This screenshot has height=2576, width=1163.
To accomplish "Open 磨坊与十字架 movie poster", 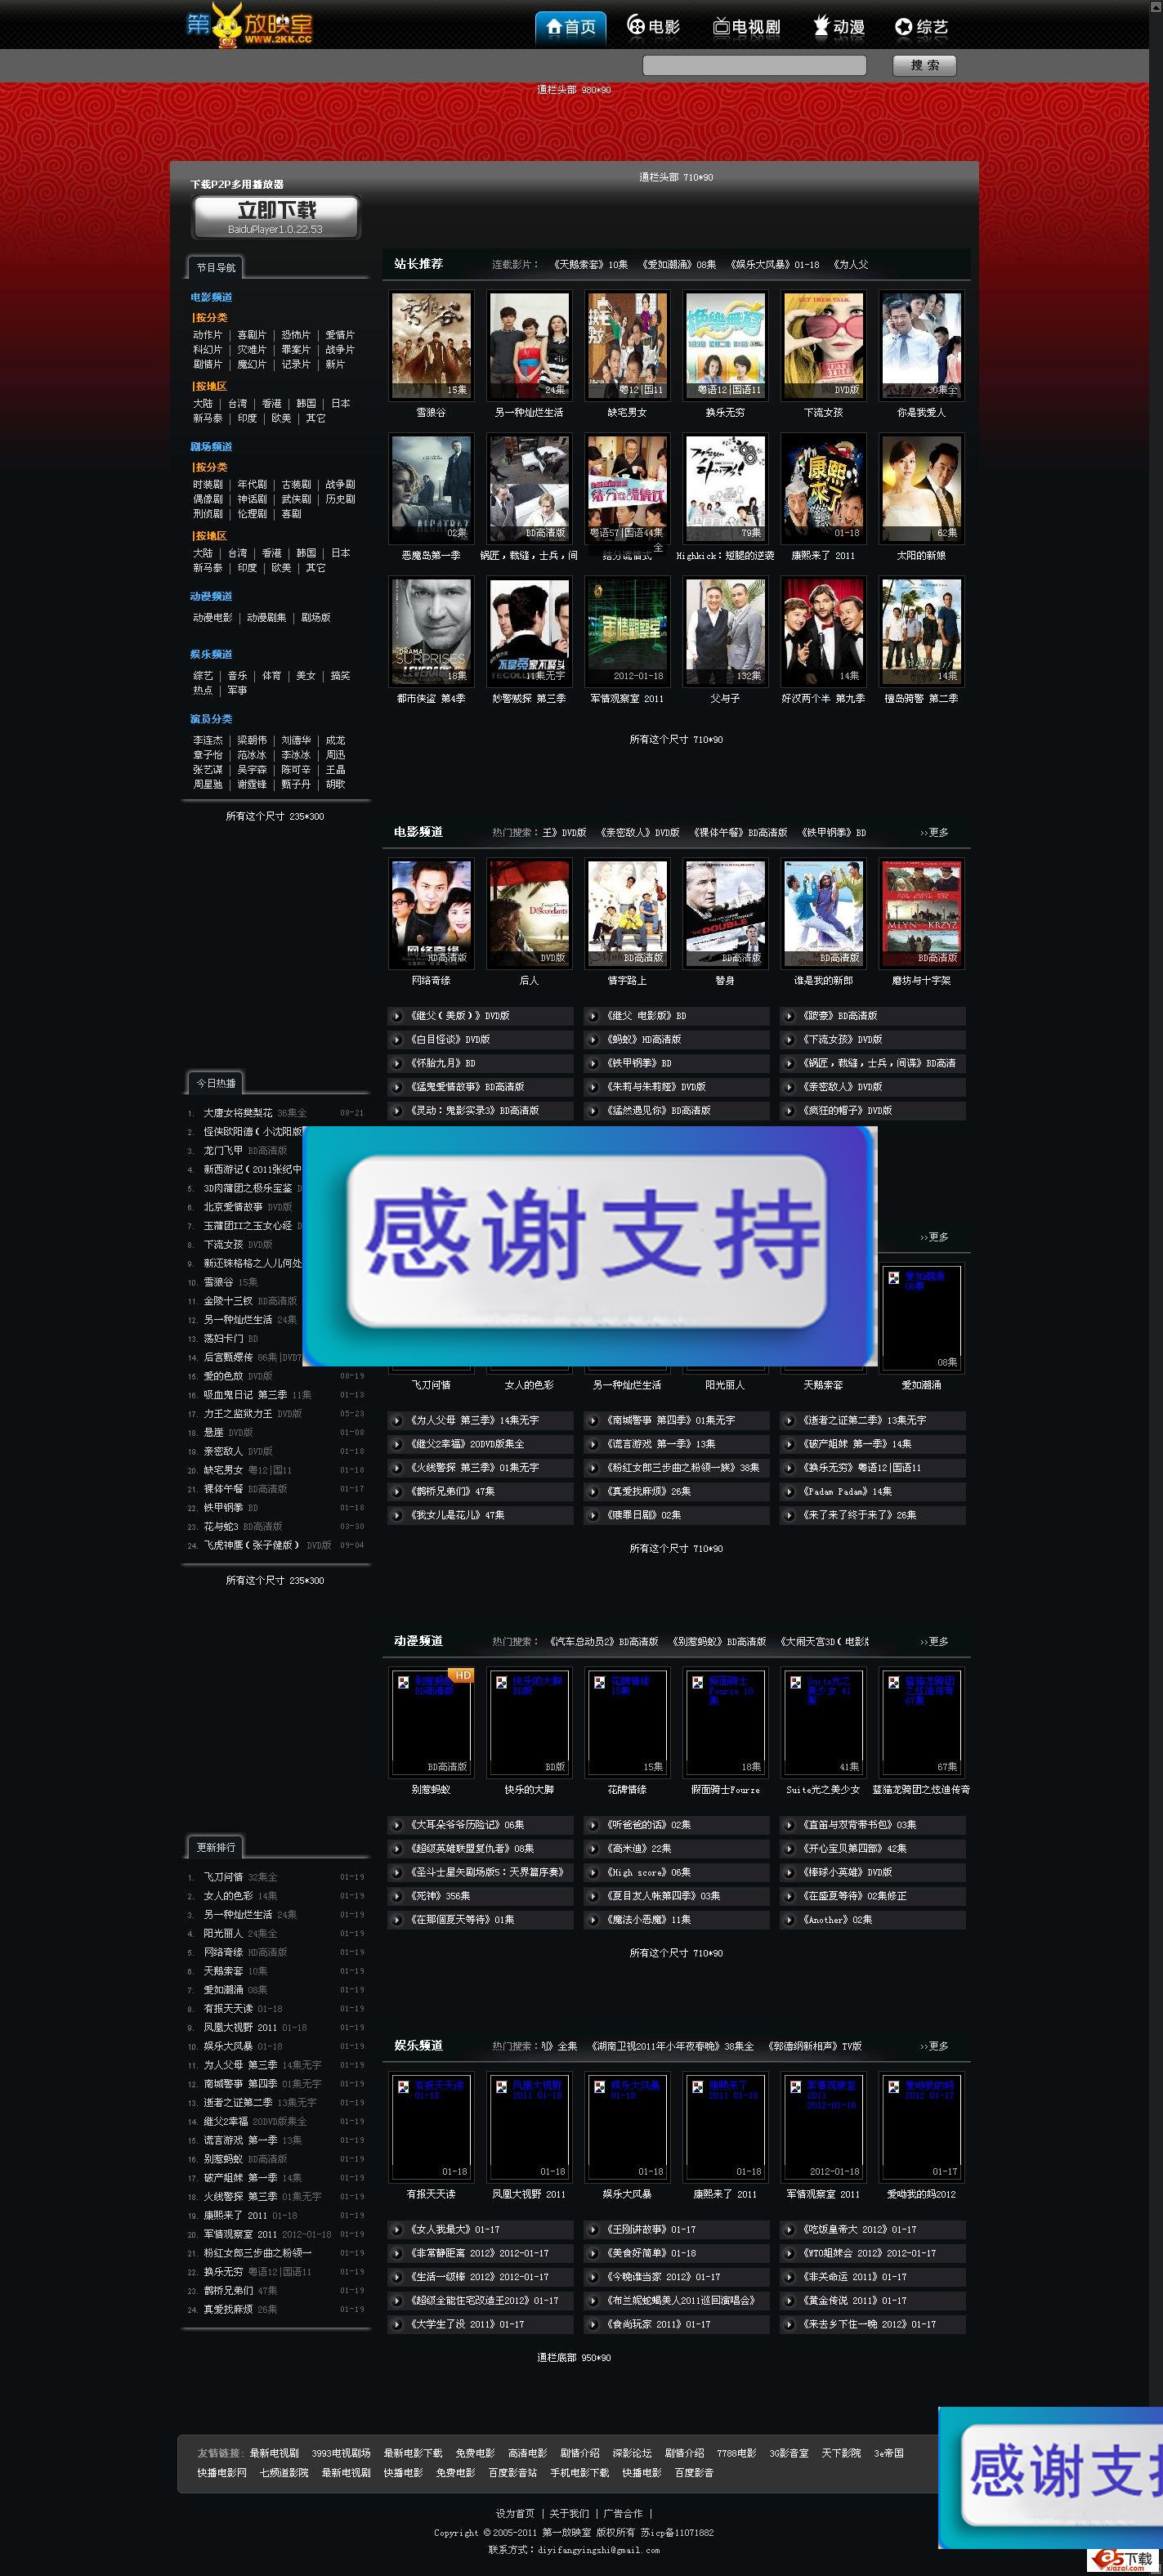I will 921,913.
